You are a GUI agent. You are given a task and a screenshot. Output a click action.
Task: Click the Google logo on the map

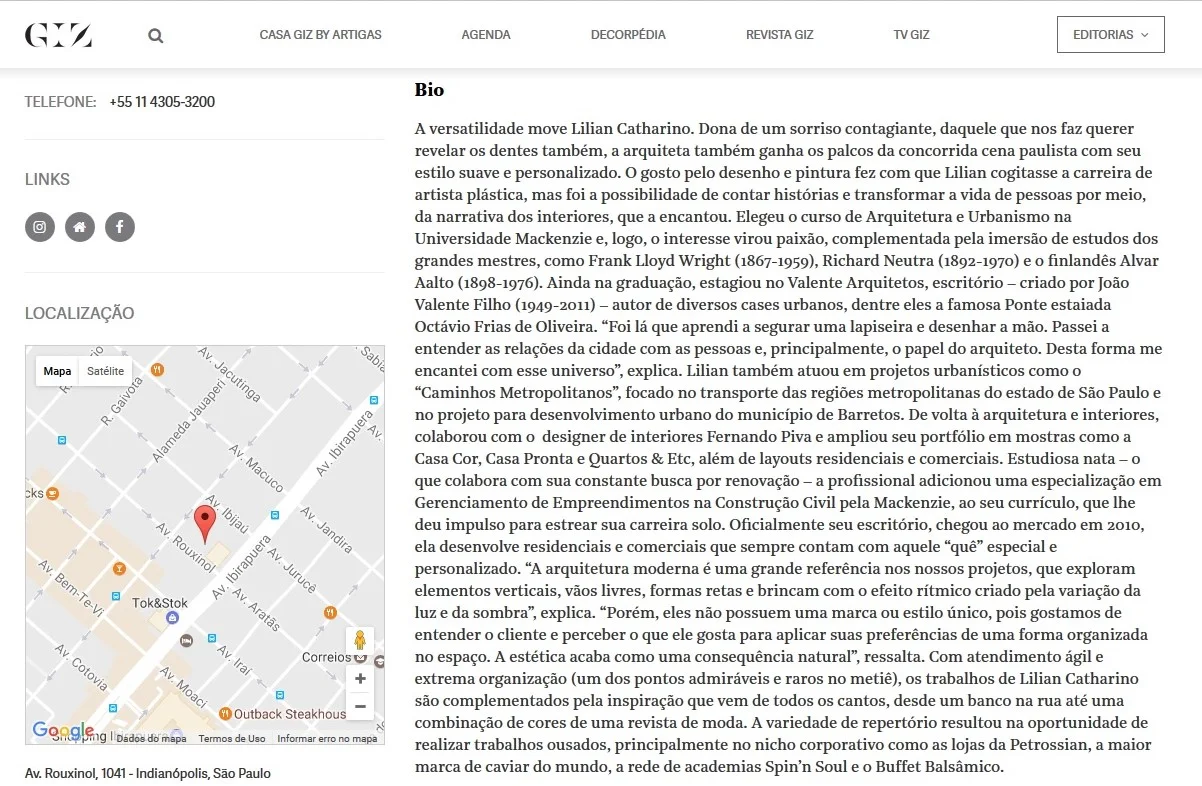pos(63,731)
